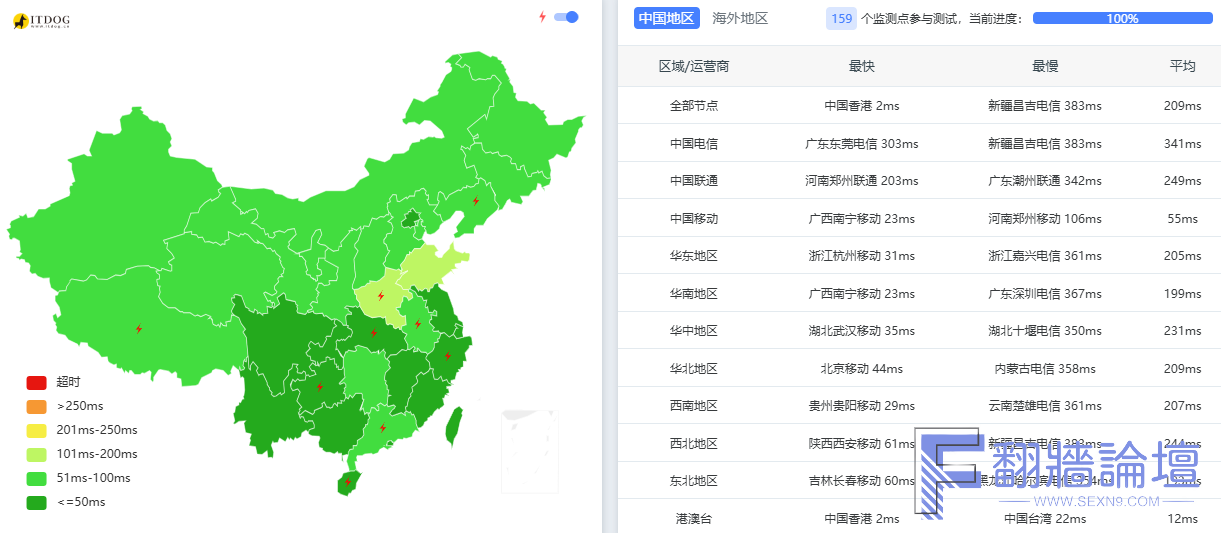This screenshot has height=533, width=1221.
Task: Click the lightning marker on Guangdong province
Action: (x=382, y=428)
